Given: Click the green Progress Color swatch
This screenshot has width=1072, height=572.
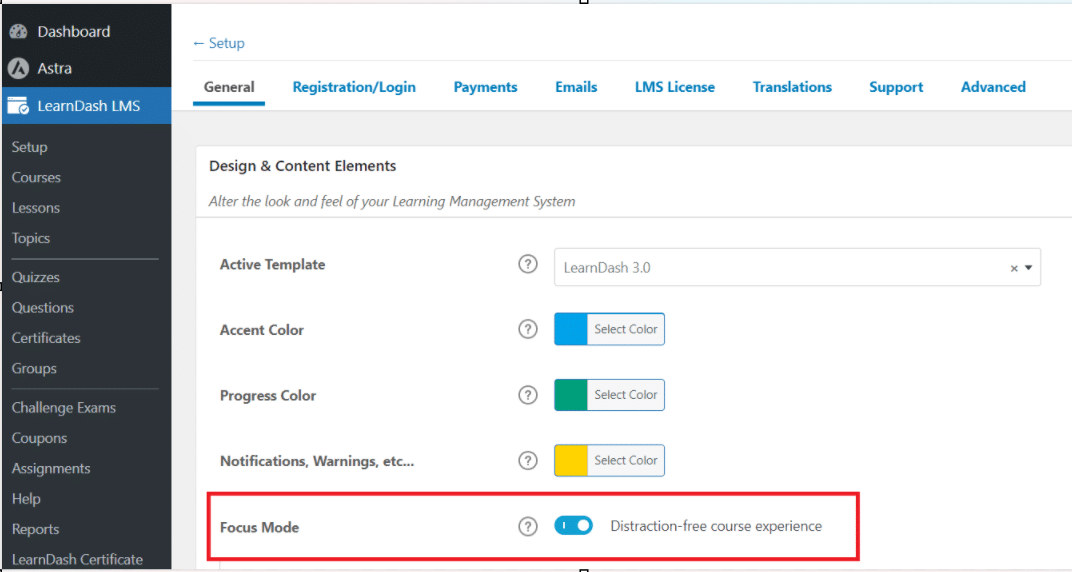Looking at the screenshot, I should point(571,395).
